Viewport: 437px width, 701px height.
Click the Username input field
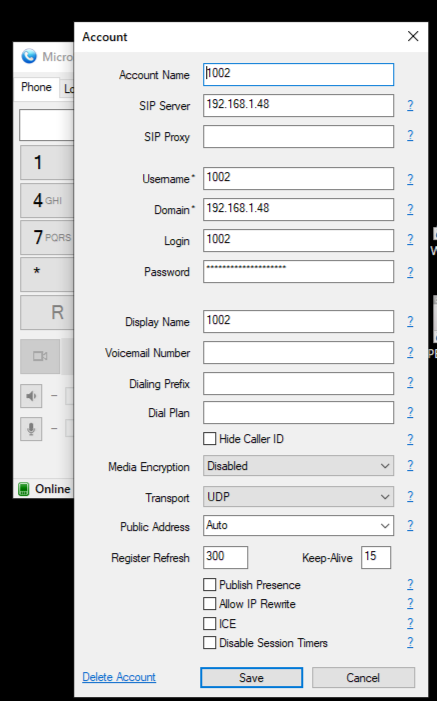point(298,178)
